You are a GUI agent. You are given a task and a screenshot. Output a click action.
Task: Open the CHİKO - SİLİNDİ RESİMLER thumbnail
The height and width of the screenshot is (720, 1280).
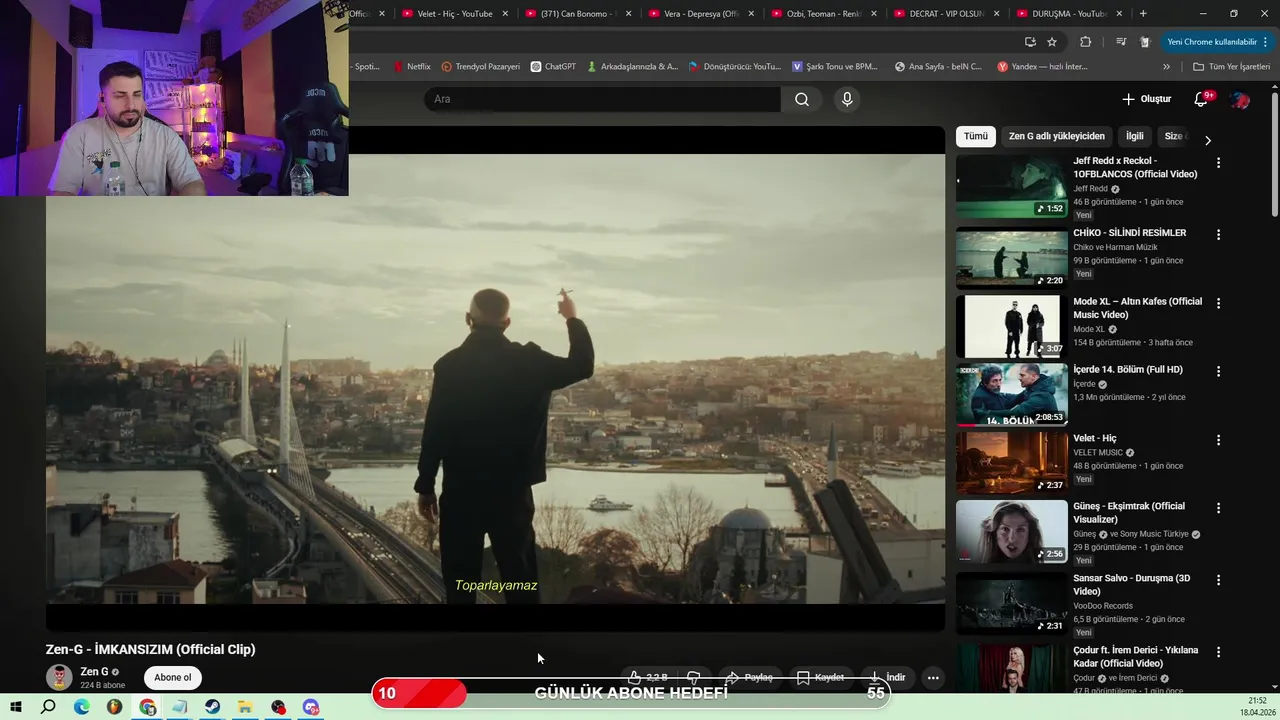coord(1011,258)
